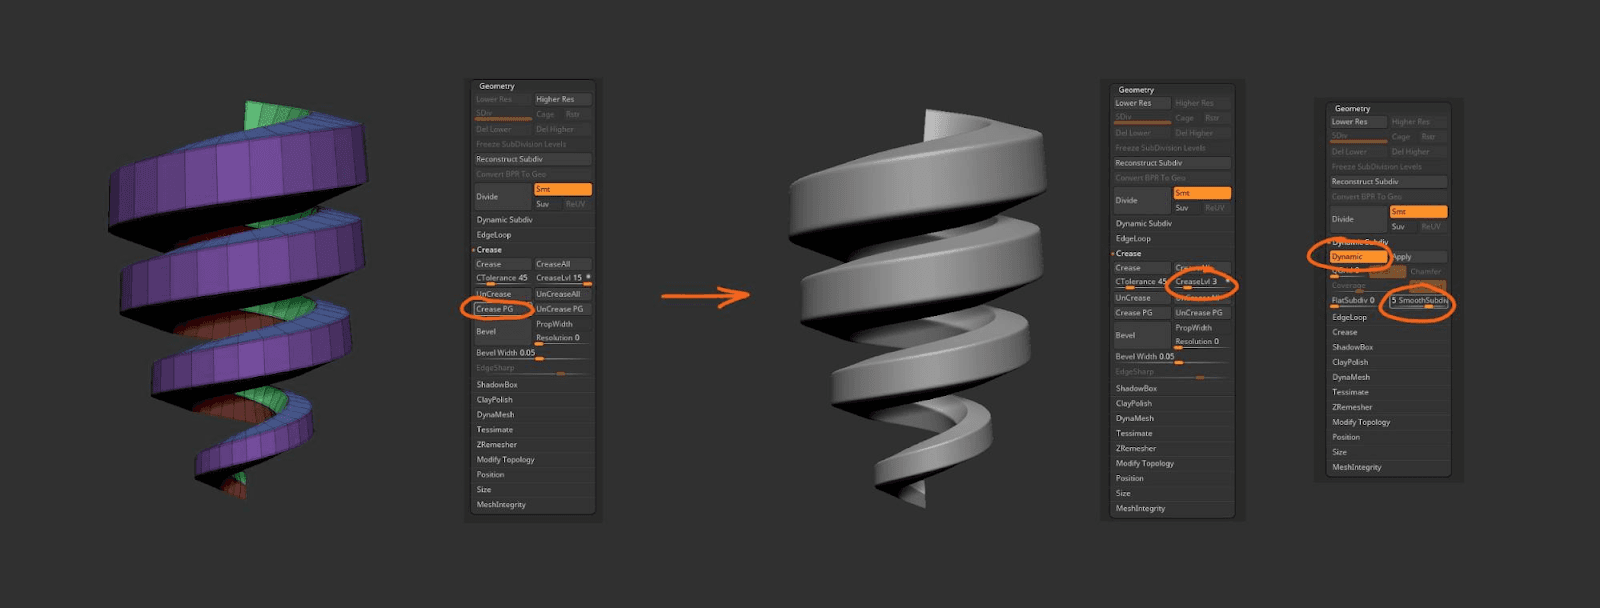Click Divide in the leftmost Geometry panel
The width and height of the screenshot is (1600, 608).
pos(501,197)
